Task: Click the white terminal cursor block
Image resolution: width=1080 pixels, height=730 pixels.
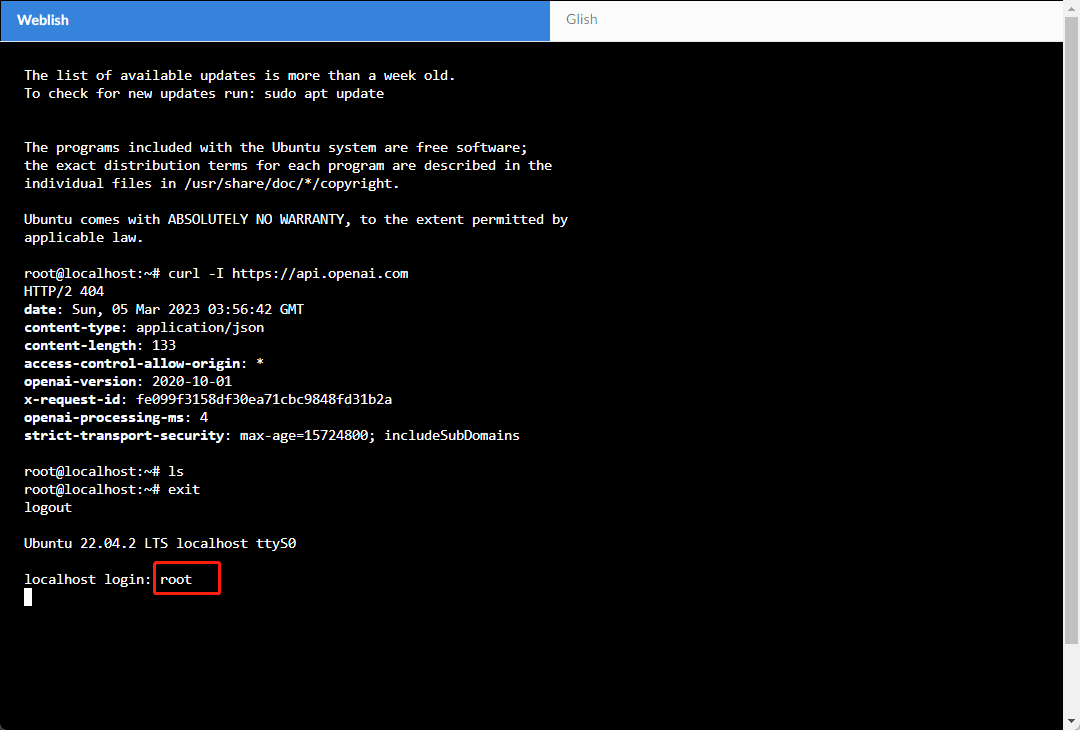Action: 28,597
